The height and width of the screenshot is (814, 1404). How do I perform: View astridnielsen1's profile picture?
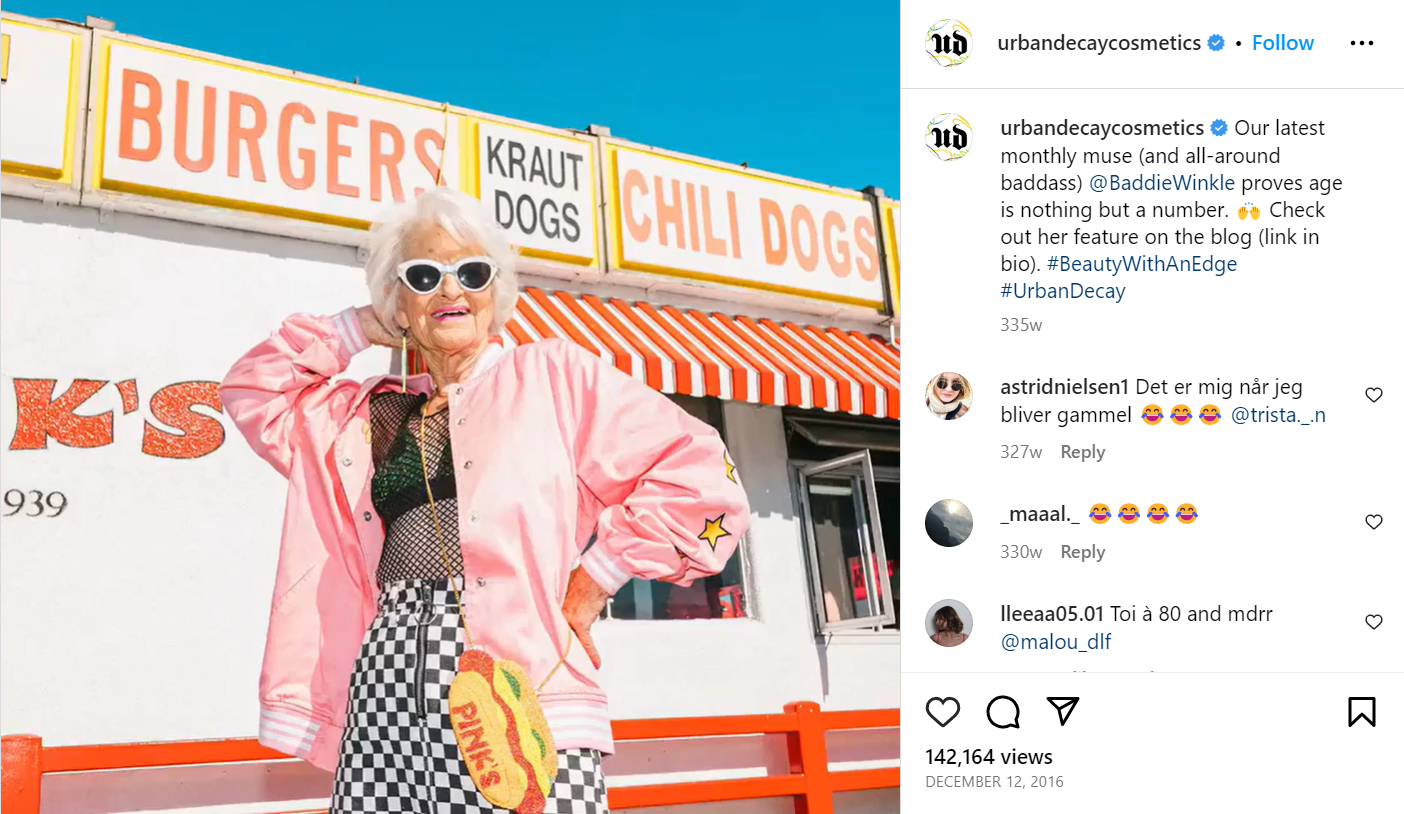tap(949, 396)
